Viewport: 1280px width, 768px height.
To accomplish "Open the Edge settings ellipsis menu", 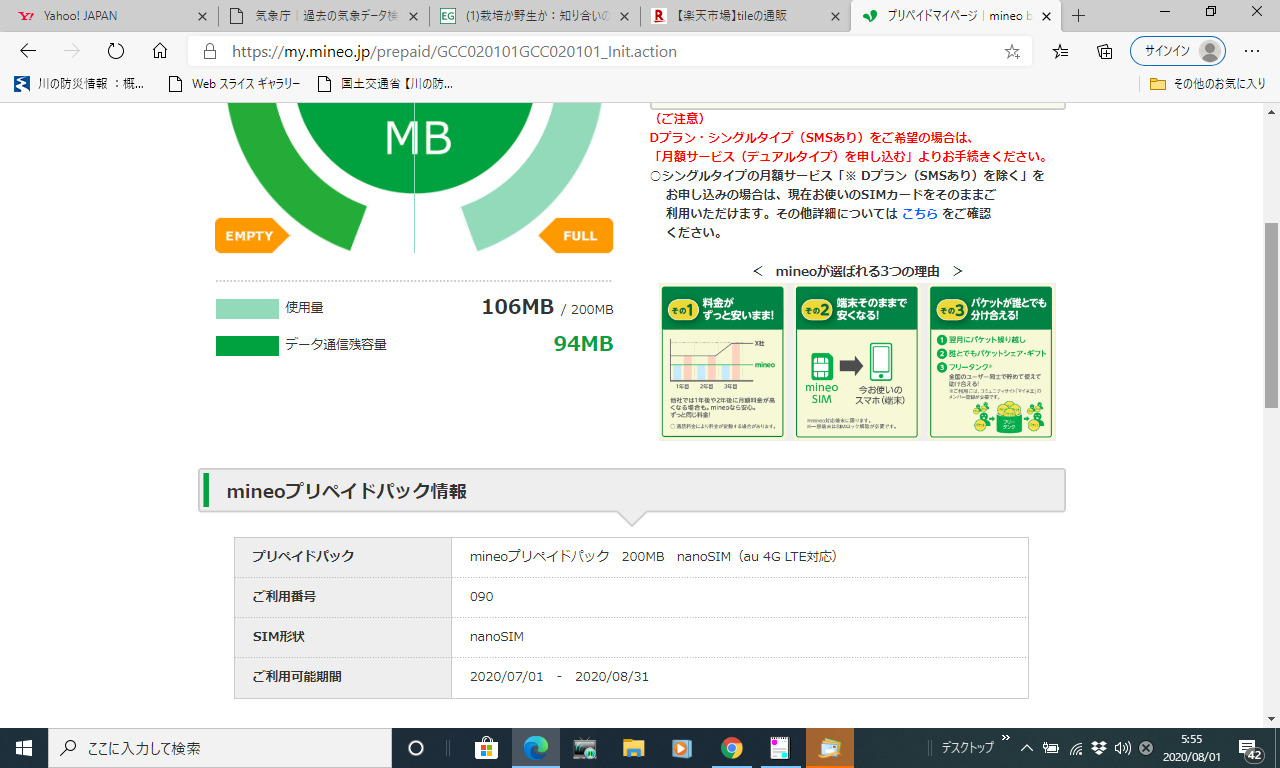I will click(x=1251, y=52).
